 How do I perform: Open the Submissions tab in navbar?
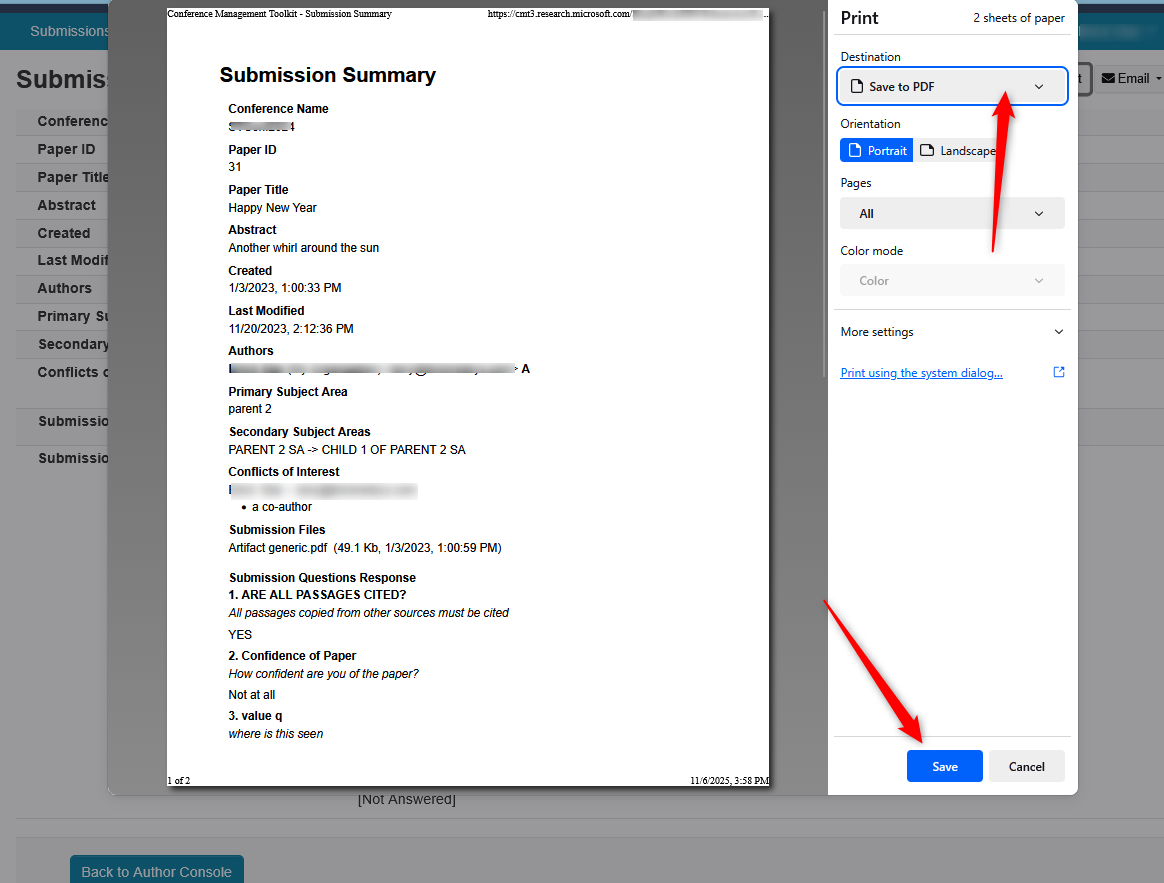click(x=69, y=31)
